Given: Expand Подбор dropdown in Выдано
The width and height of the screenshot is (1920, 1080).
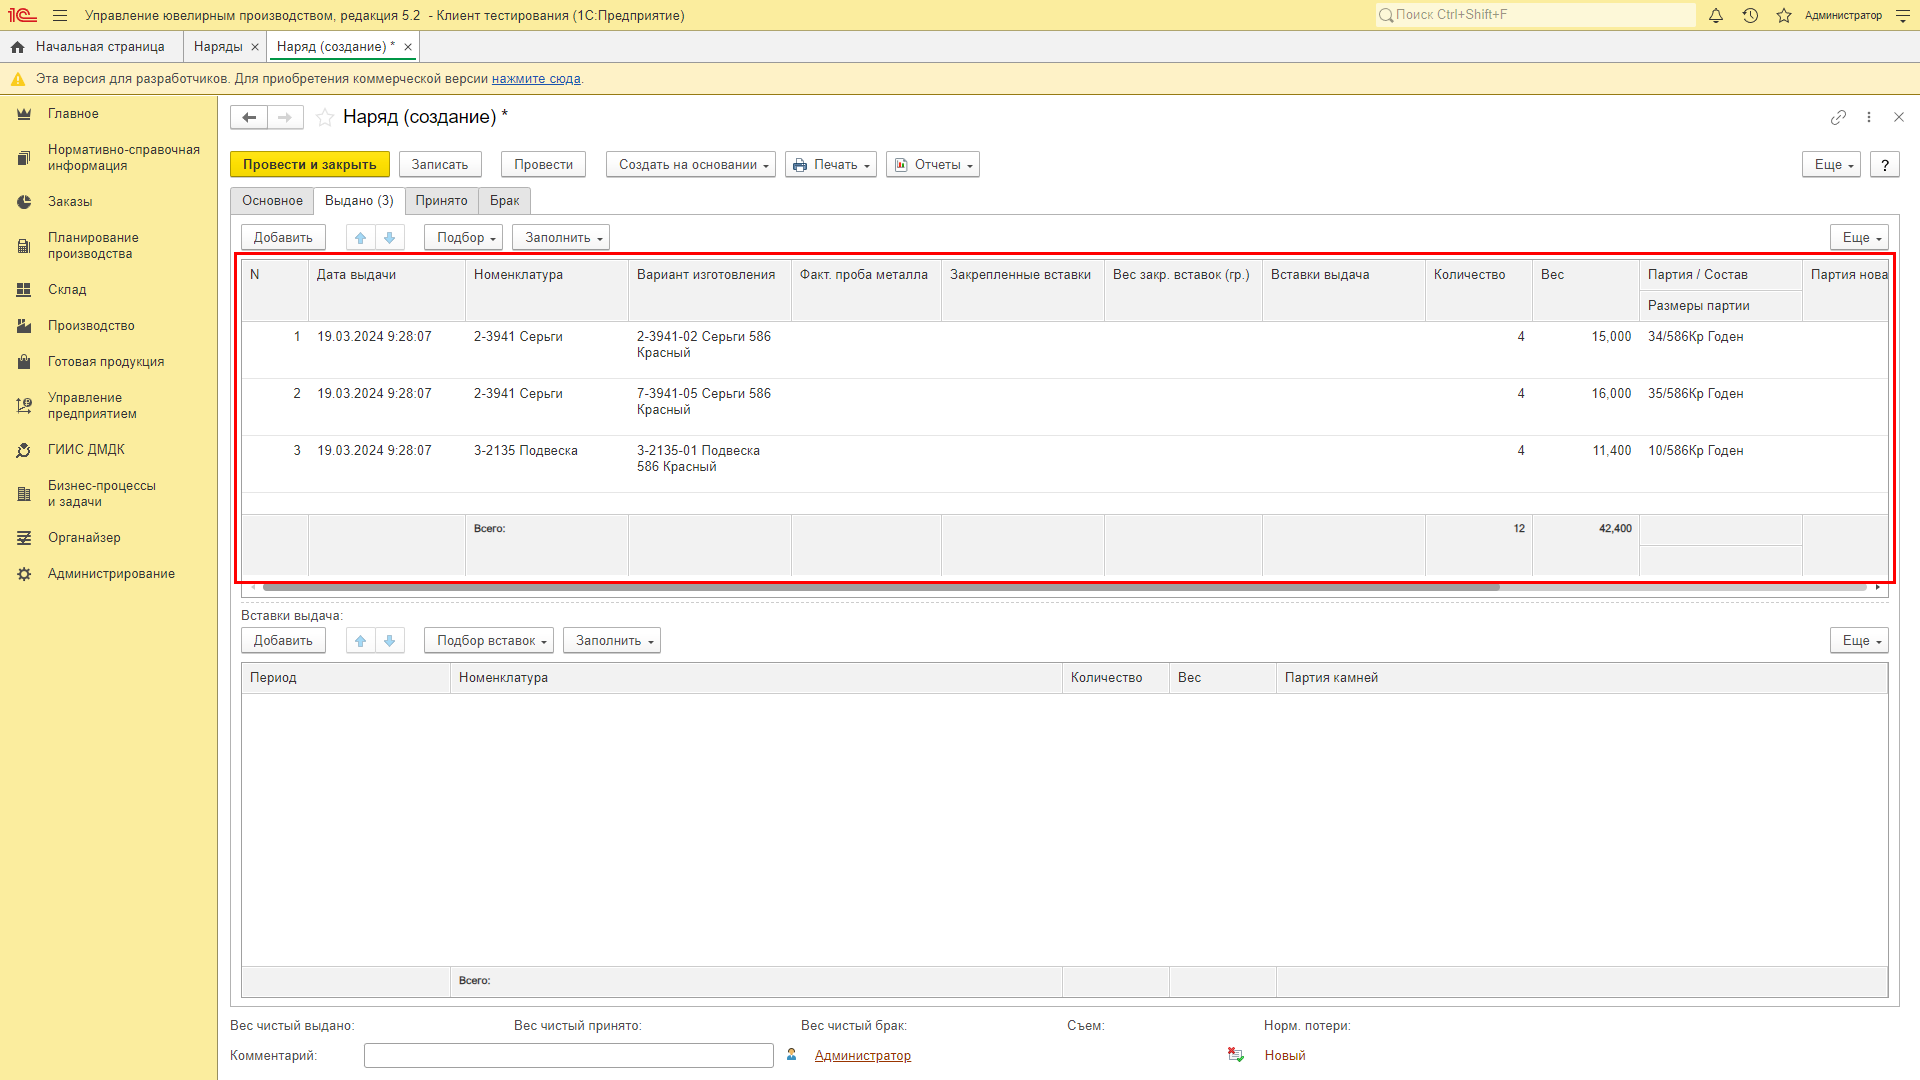Looking at the screenshot, I should click(463, 237).
